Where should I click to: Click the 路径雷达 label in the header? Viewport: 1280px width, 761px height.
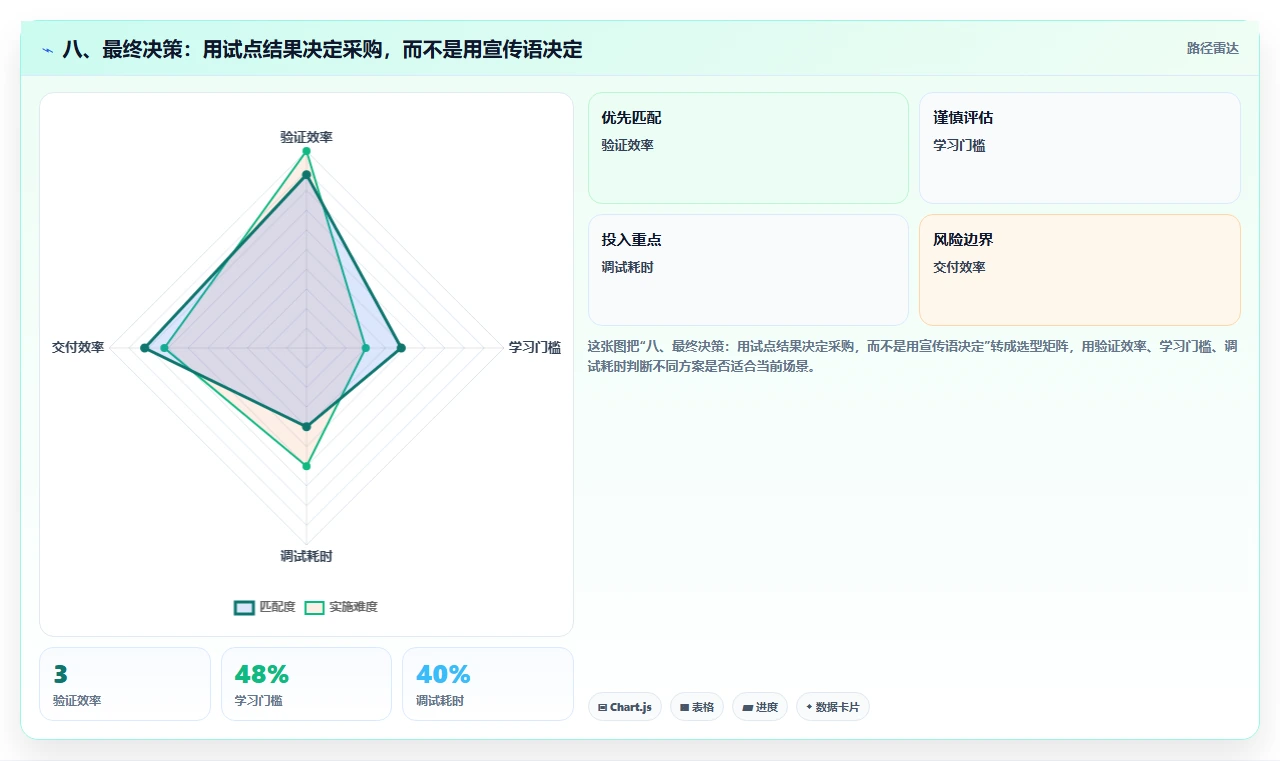pyautogui.click(x=1213, y=48)
